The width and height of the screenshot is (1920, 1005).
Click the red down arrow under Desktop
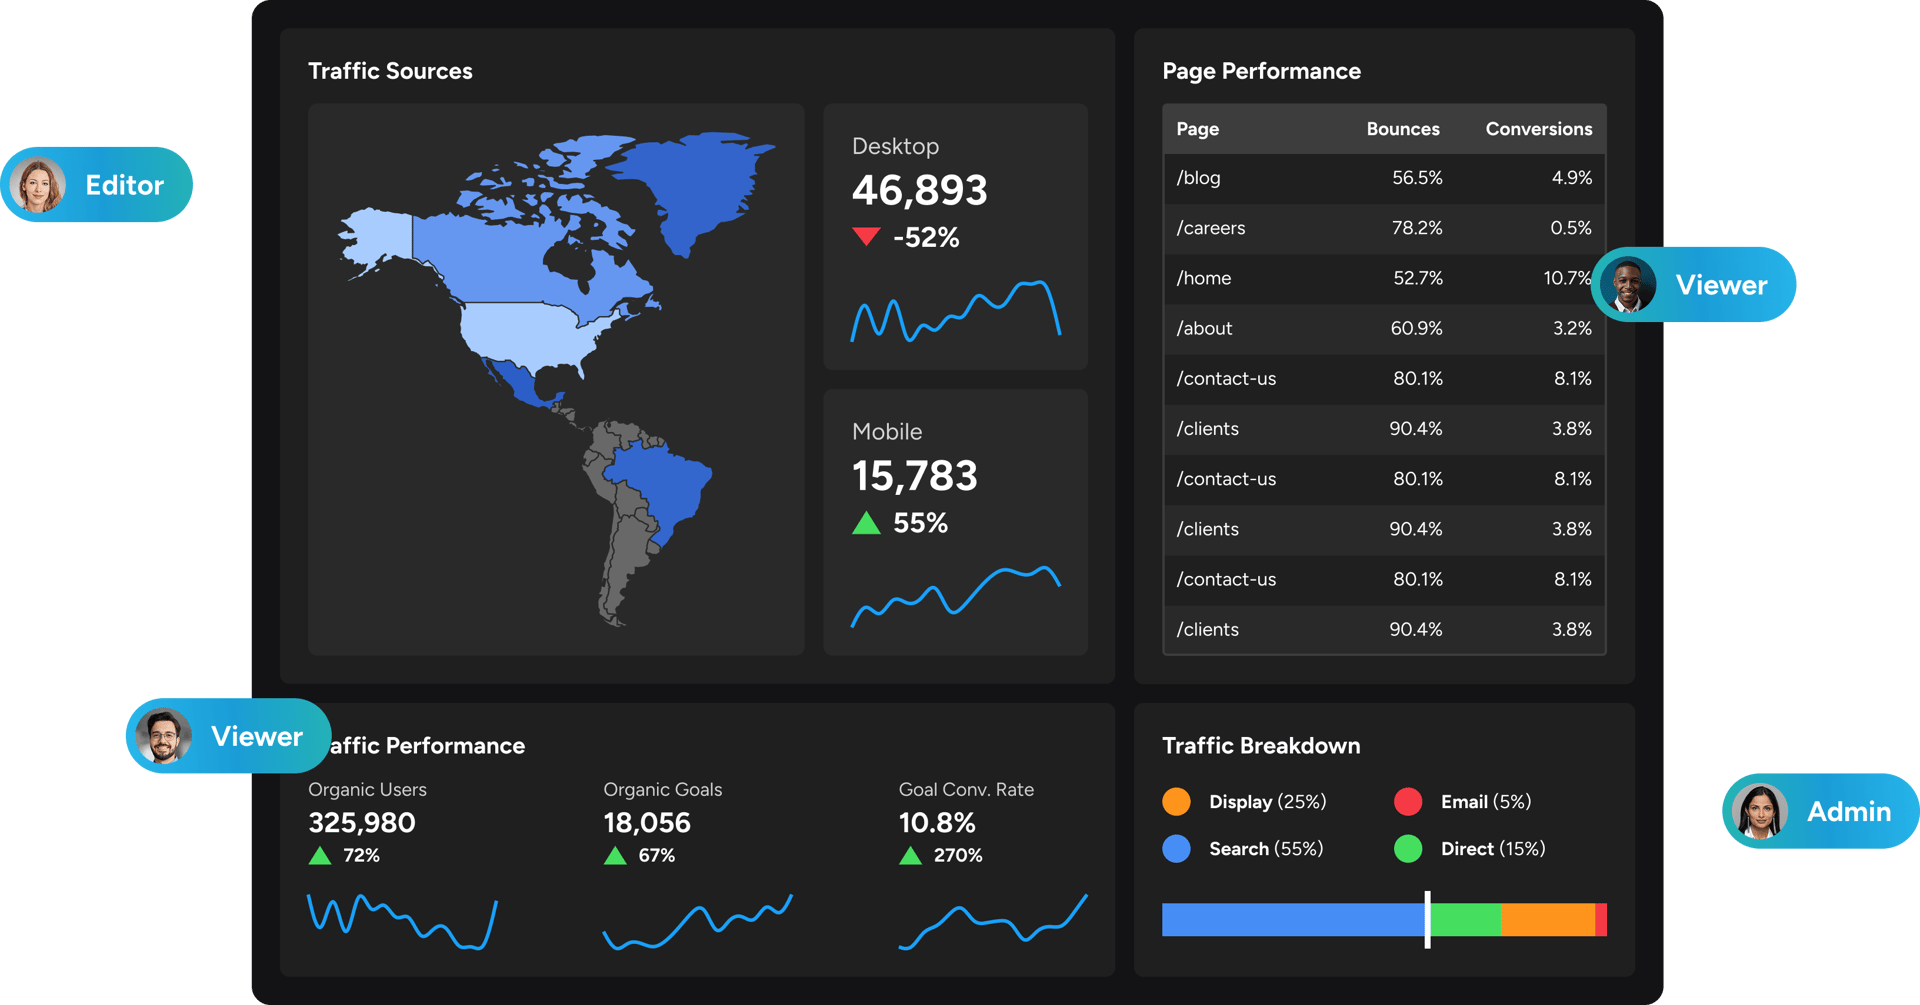866,237
